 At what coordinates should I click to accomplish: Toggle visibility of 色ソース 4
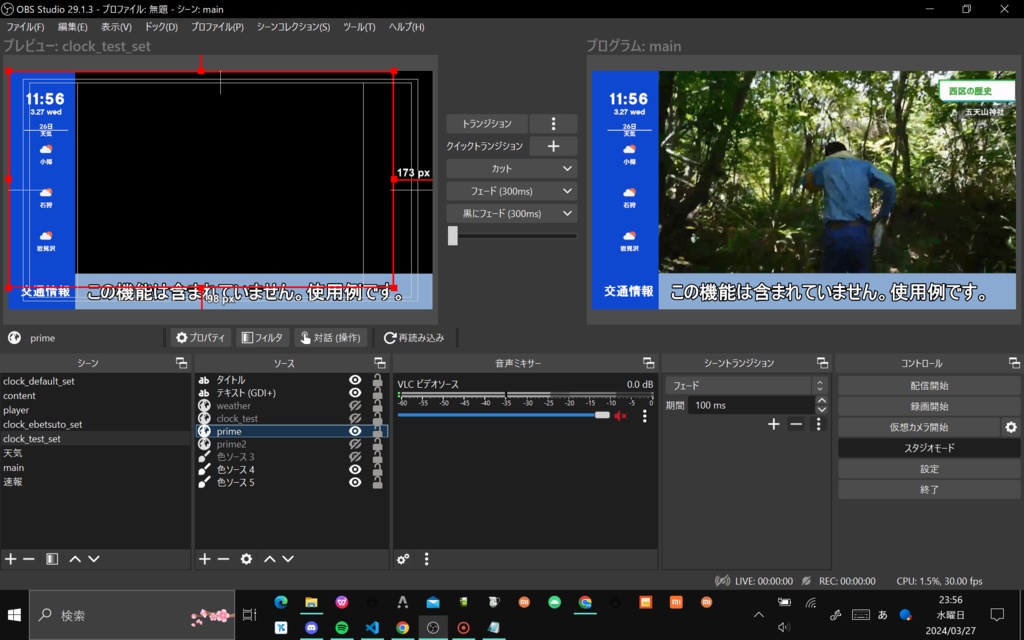coord(355,469)
